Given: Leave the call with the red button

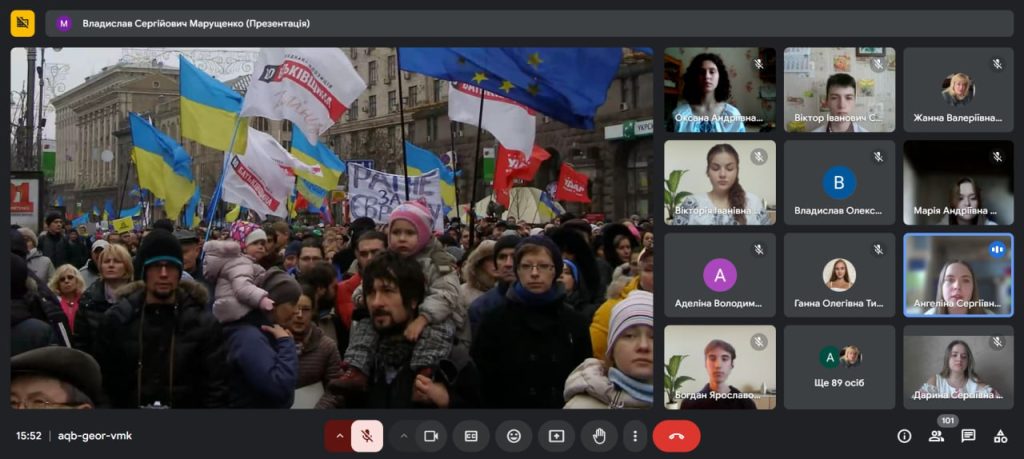Looking at the screenshot, I should (x=676, y=436).
